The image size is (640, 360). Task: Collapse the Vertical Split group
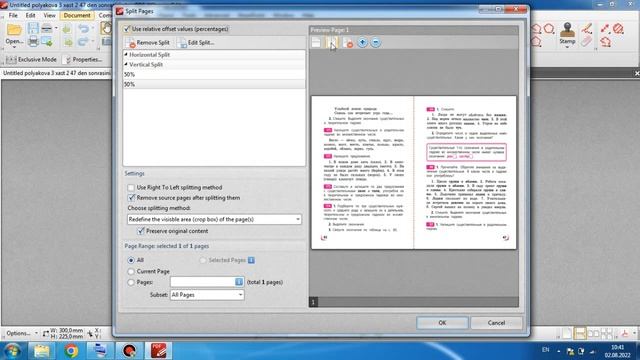(x=126, y=64)
